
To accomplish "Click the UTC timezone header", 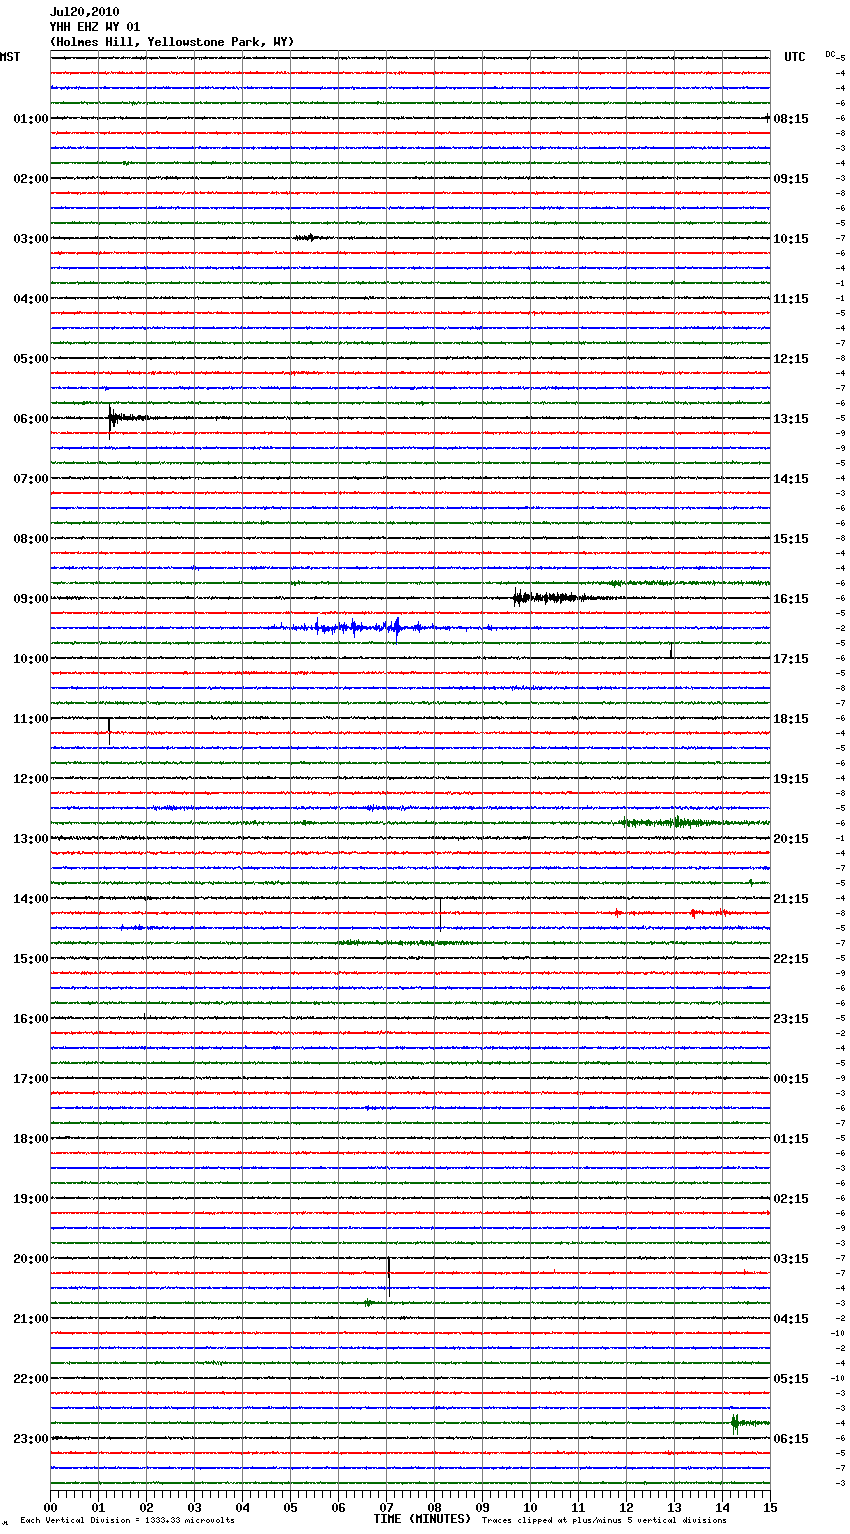I will pyautogui.click(x=795, y=57).
